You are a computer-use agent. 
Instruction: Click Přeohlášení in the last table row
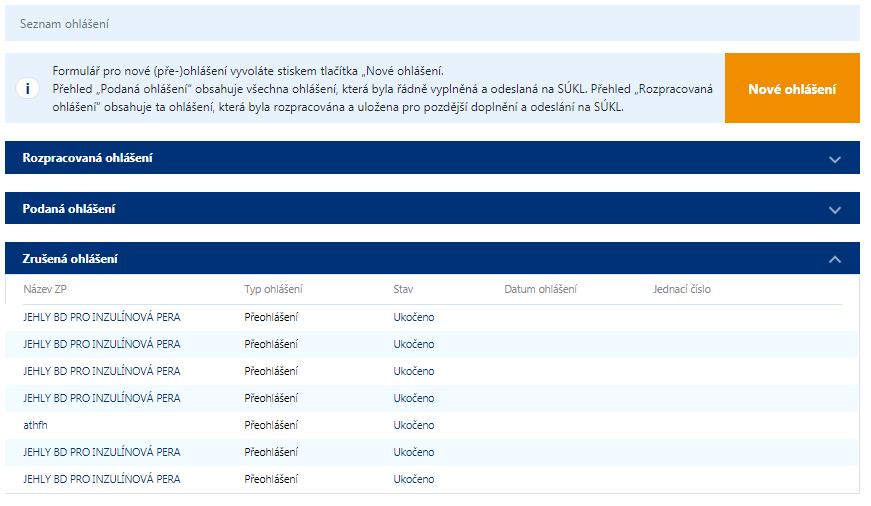271,479
